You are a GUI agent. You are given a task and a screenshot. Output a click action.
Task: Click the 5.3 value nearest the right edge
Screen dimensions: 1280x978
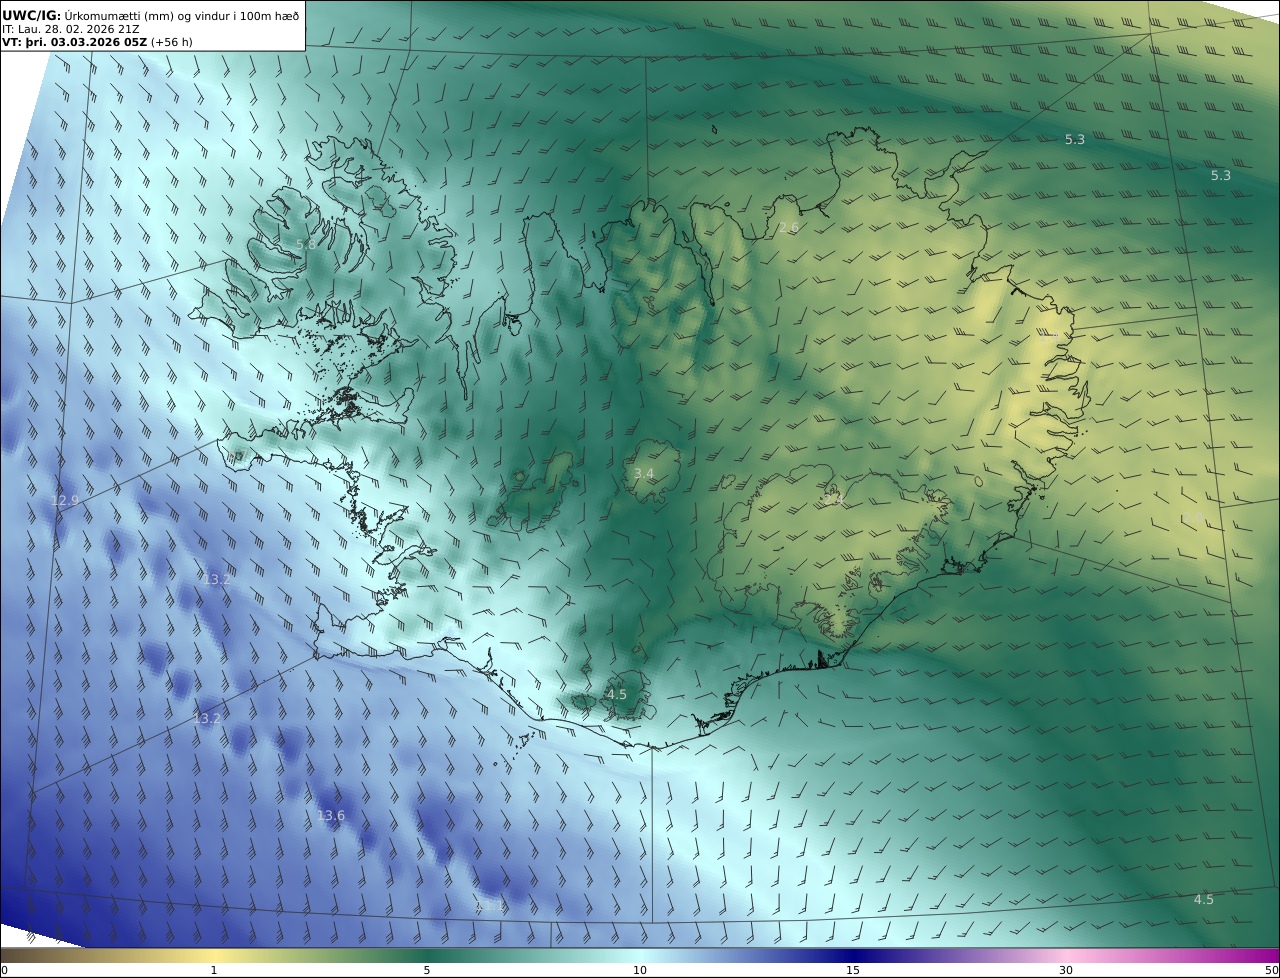pyautogui.click(x=1221, y=175)
